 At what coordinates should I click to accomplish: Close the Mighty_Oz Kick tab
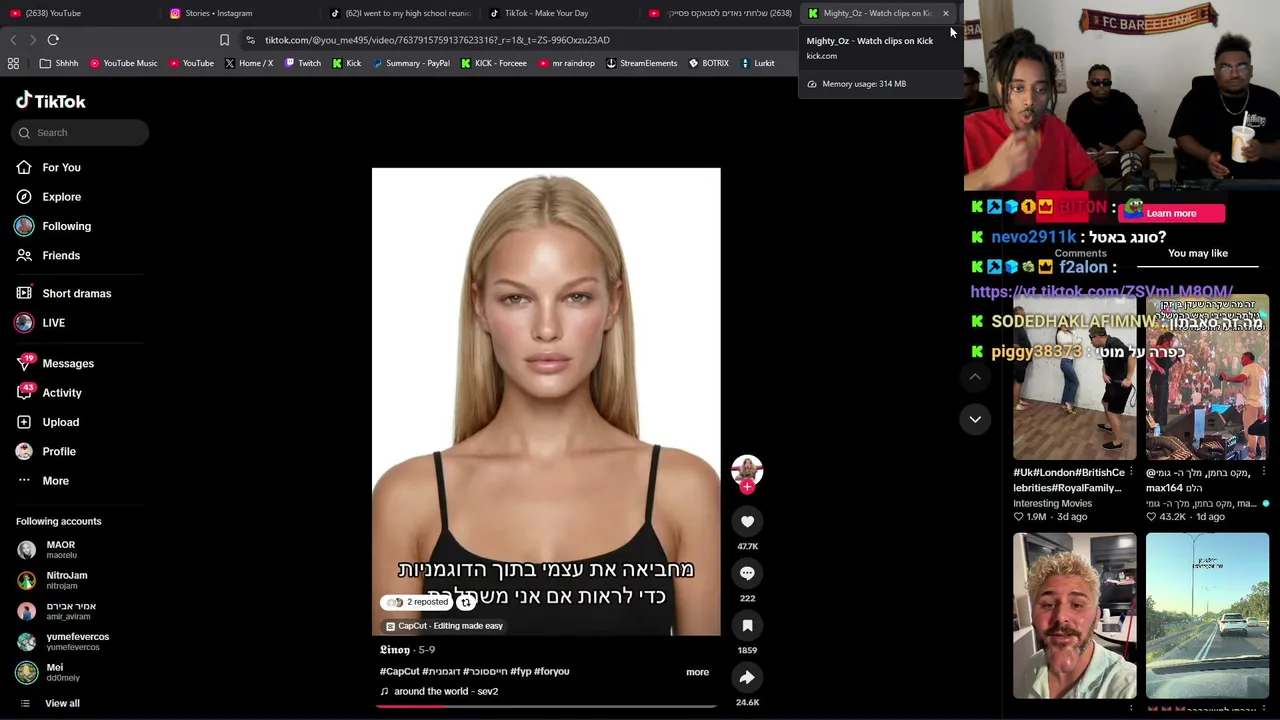(945, 13)
